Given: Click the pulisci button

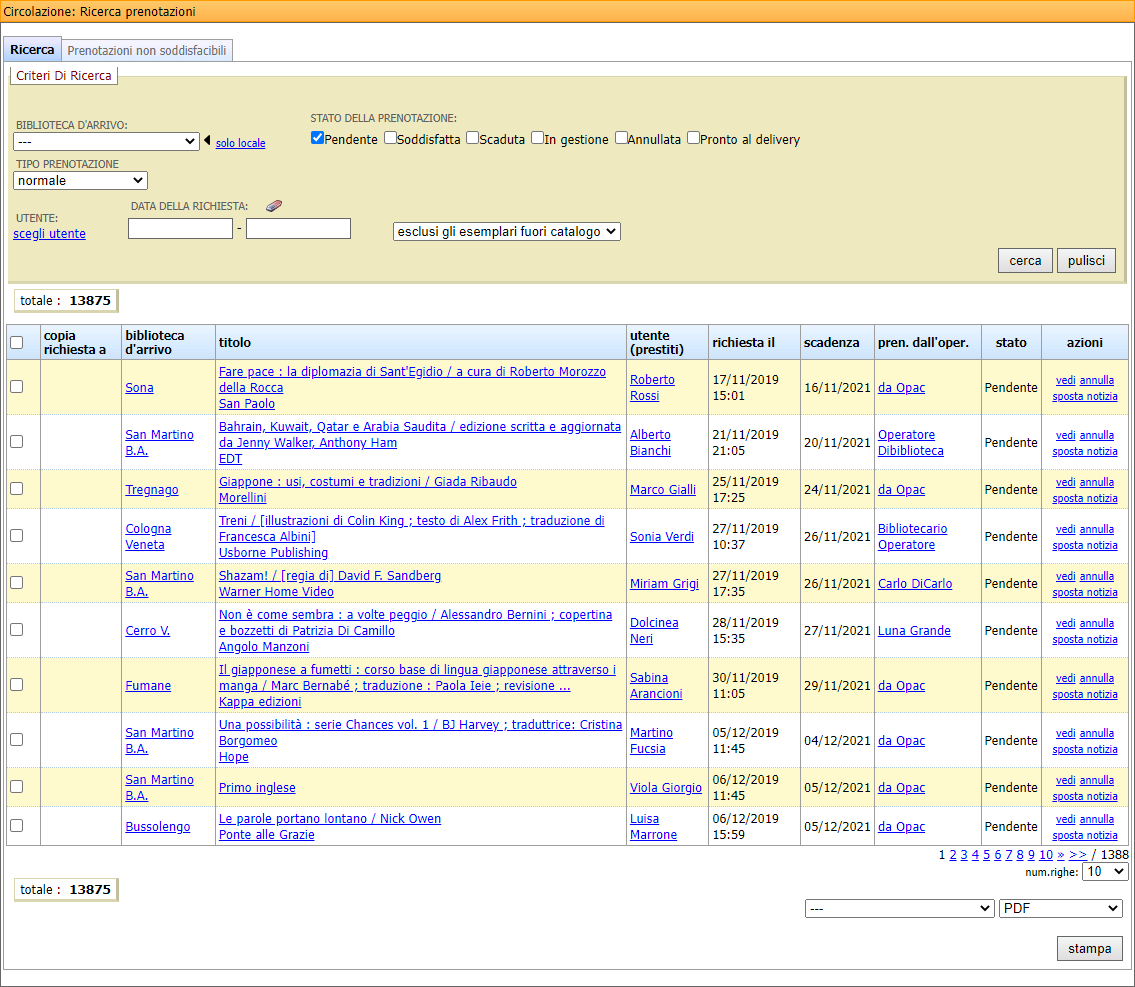Looking at the screenshot, I should click(x=1085, y=260).
